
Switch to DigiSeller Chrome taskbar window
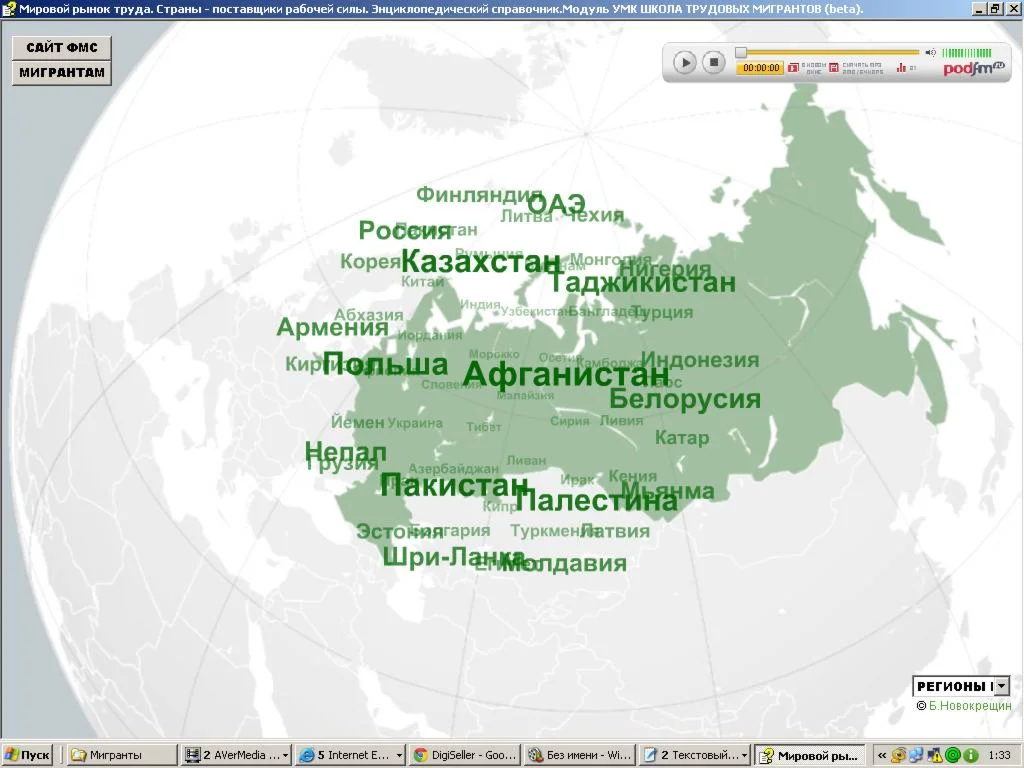pyautogui.click(x=465, y=755)
